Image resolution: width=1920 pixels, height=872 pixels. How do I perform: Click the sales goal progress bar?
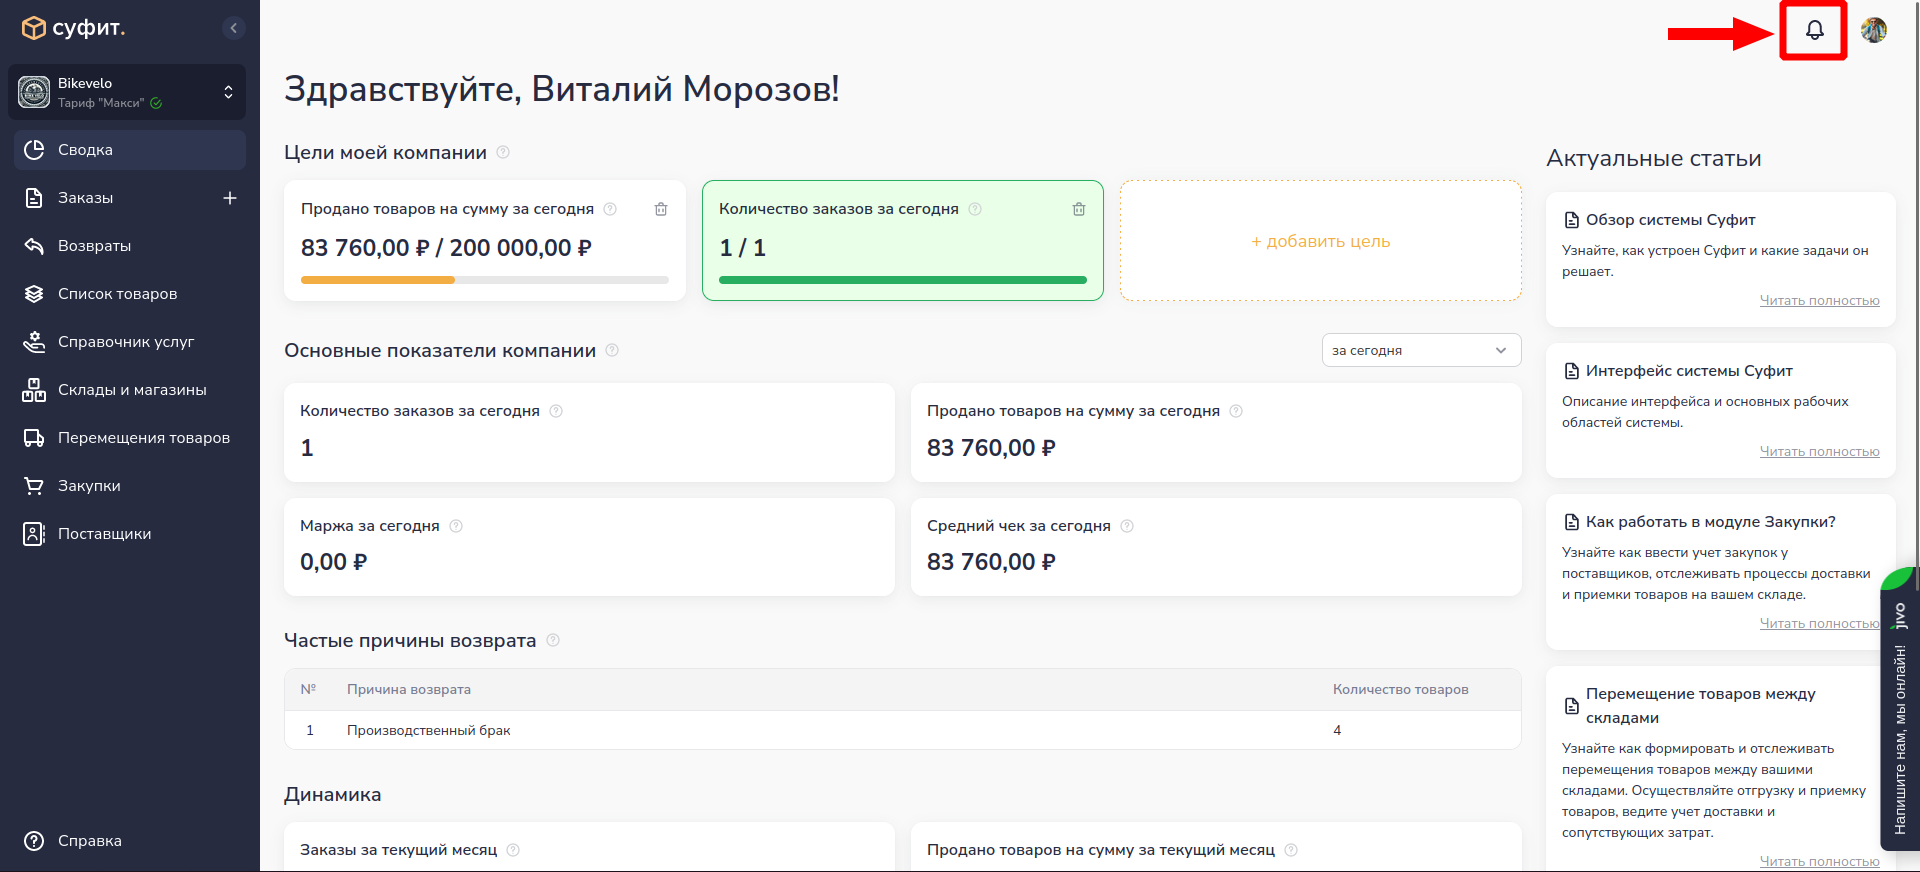[x=485, y=280]
